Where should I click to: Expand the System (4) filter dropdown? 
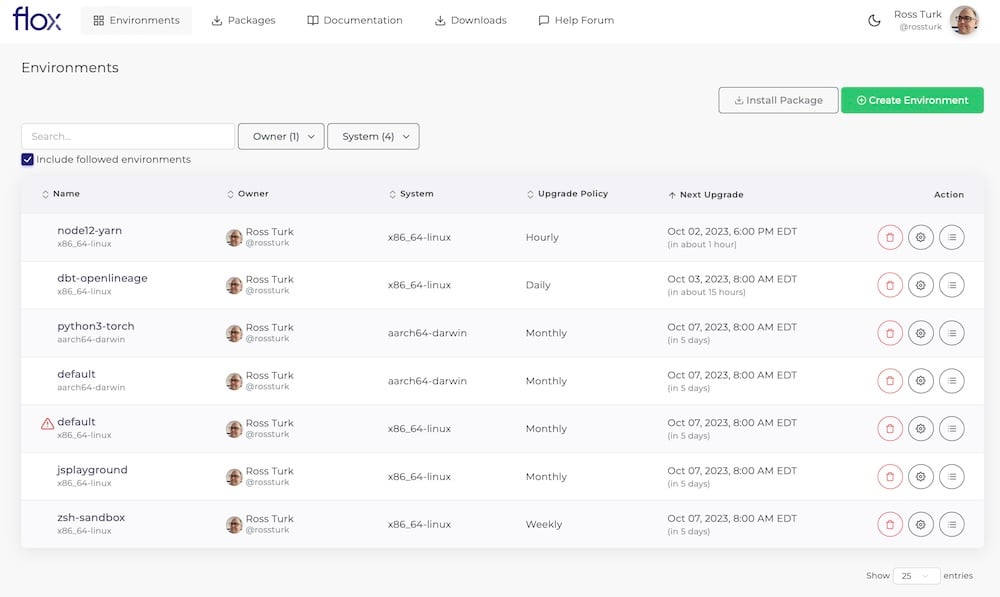(x=373, y=137)
